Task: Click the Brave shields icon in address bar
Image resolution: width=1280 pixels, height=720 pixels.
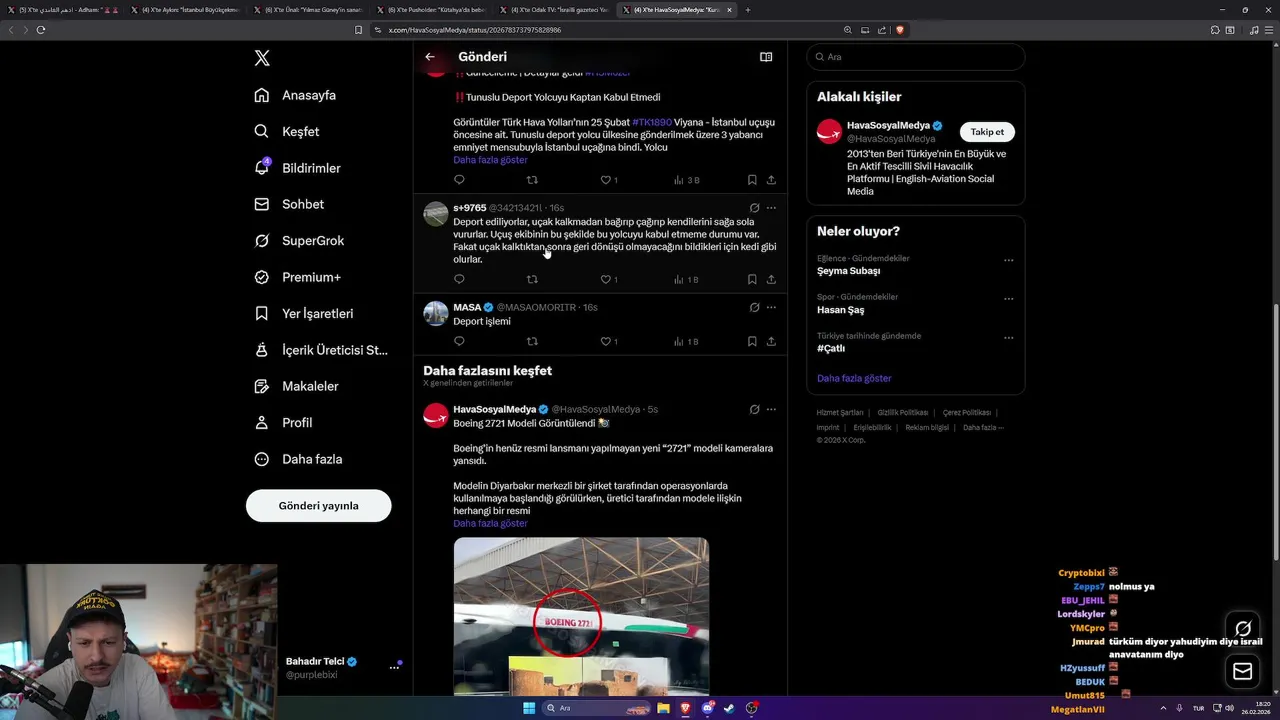Action: pos(900,30)
